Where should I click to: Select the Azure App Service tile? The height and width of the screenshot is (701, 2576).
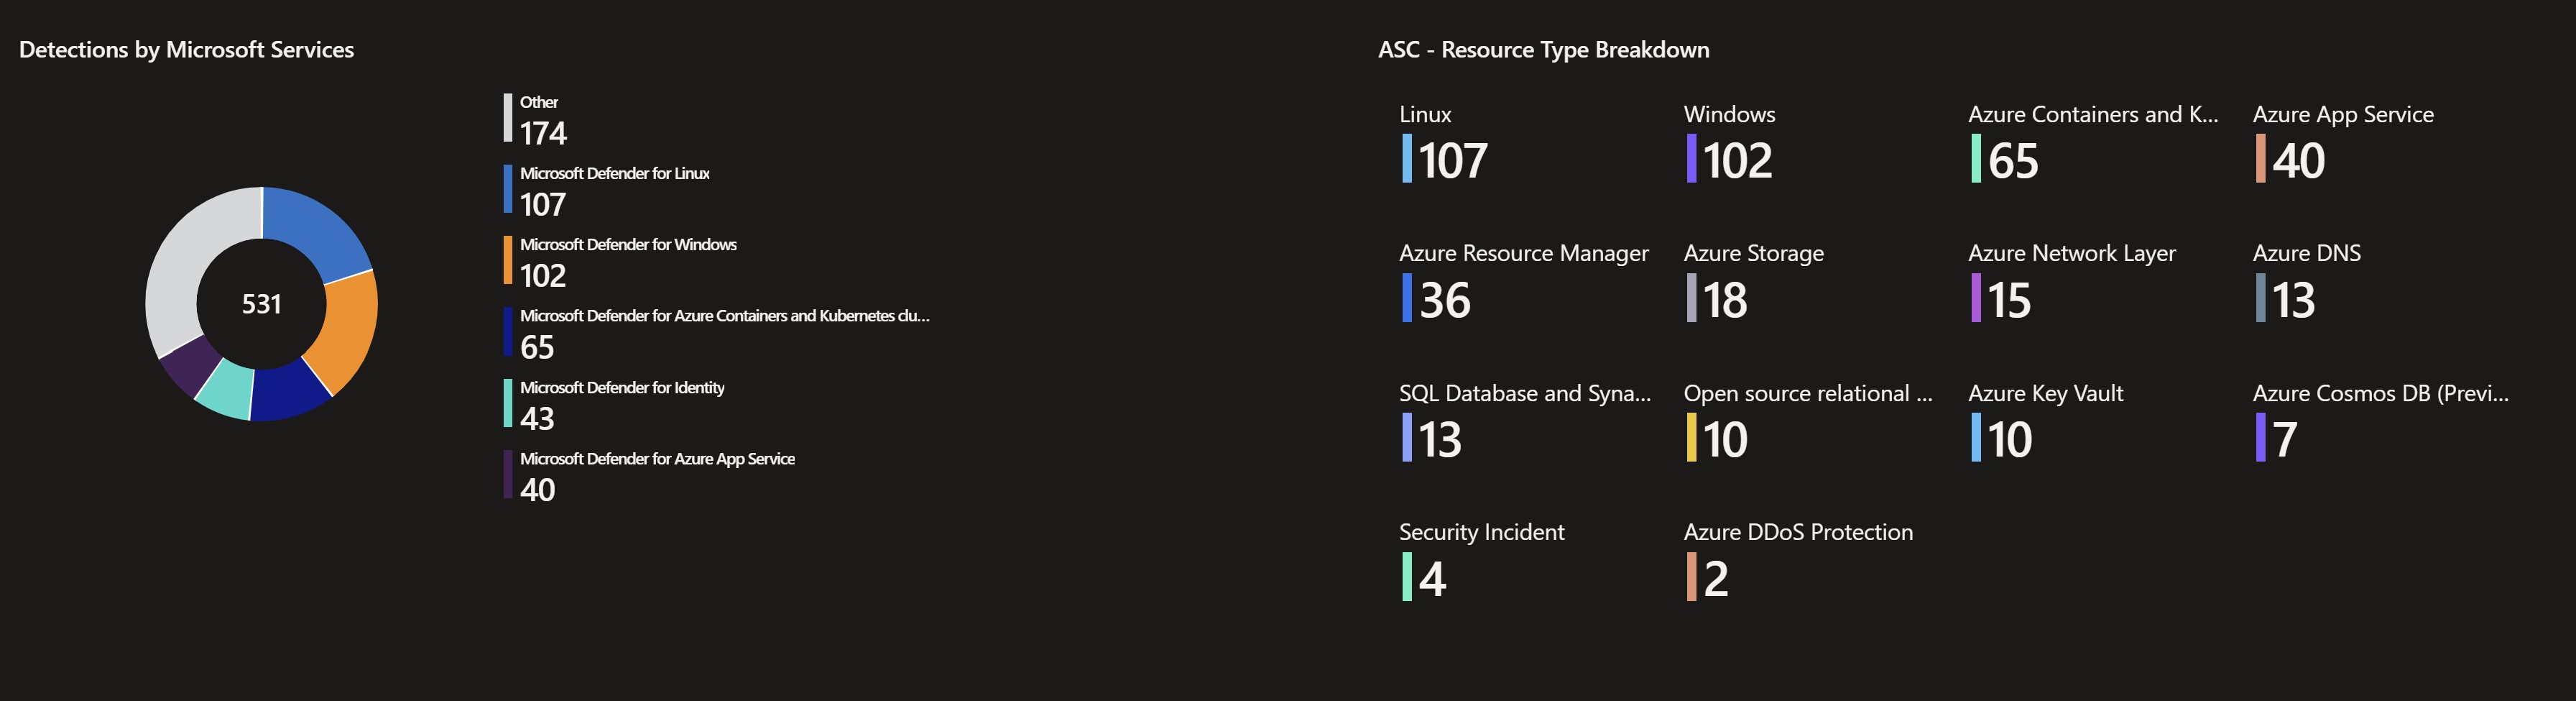[x=2343, y=144]
